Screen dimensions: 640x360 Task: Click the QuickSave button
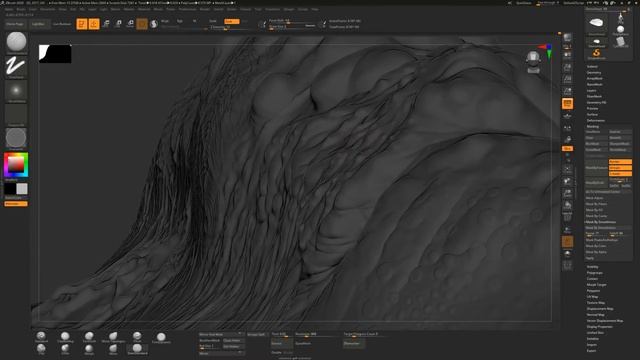click(524, 3)
